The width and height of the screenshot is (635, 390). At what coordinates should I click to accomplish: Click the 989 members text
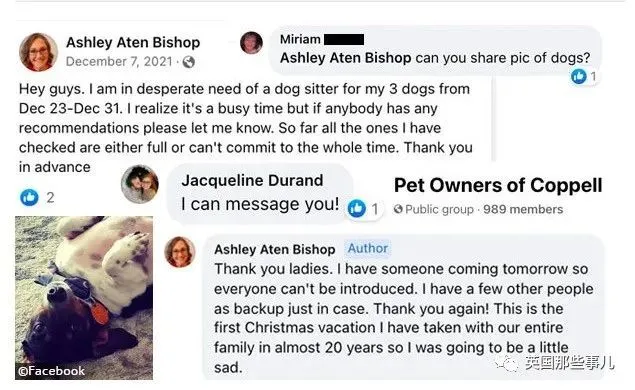[523, 209]
